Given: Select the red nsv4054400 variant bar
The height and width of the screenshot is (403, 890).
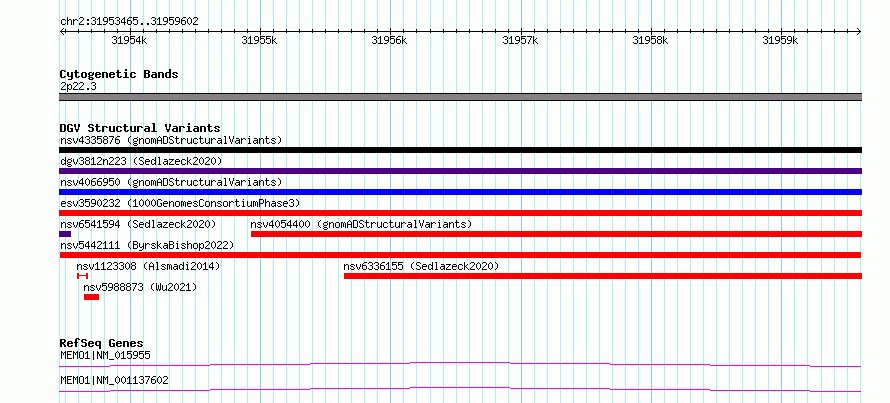Looking at the screenshot, I should pyautogui.click(x=556, y=234).
